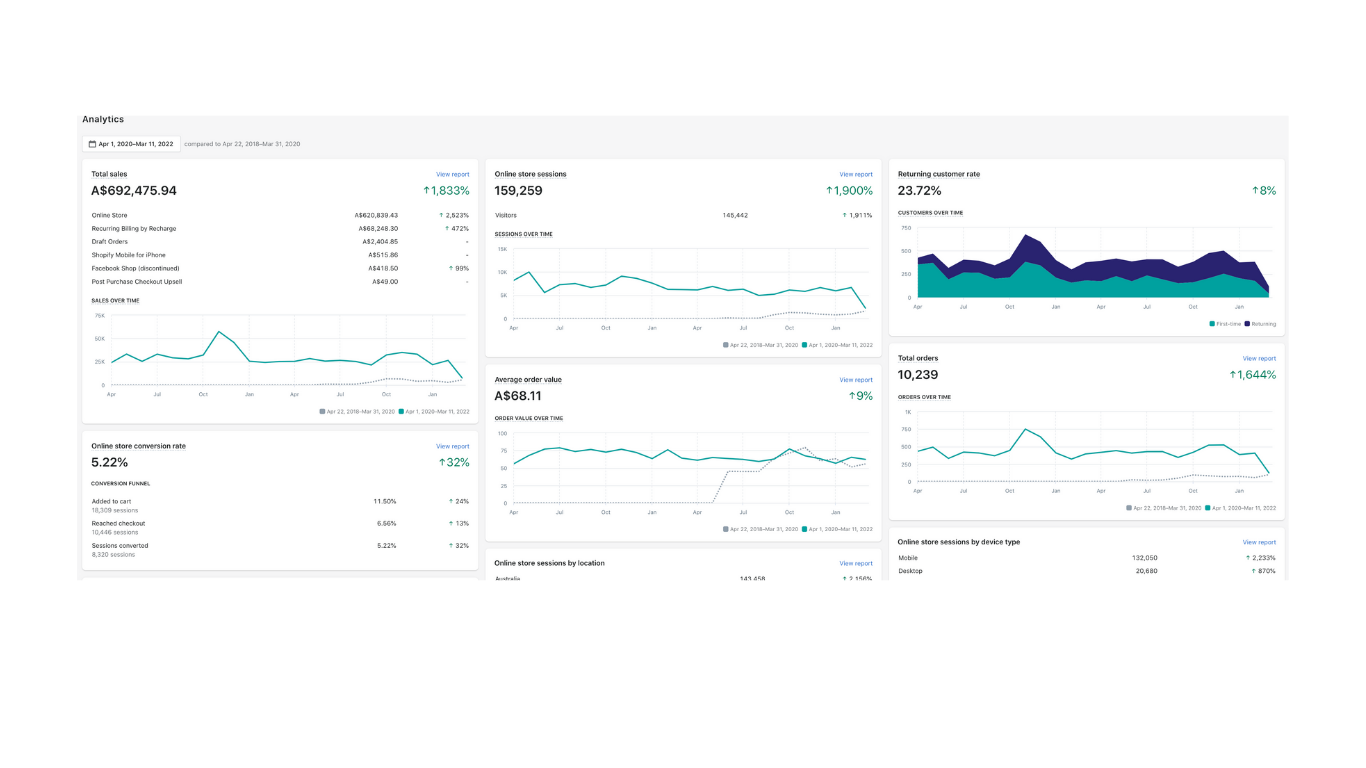Click the Returning customer rate heading
This screenshot has width=1366, height=768.
938,174
